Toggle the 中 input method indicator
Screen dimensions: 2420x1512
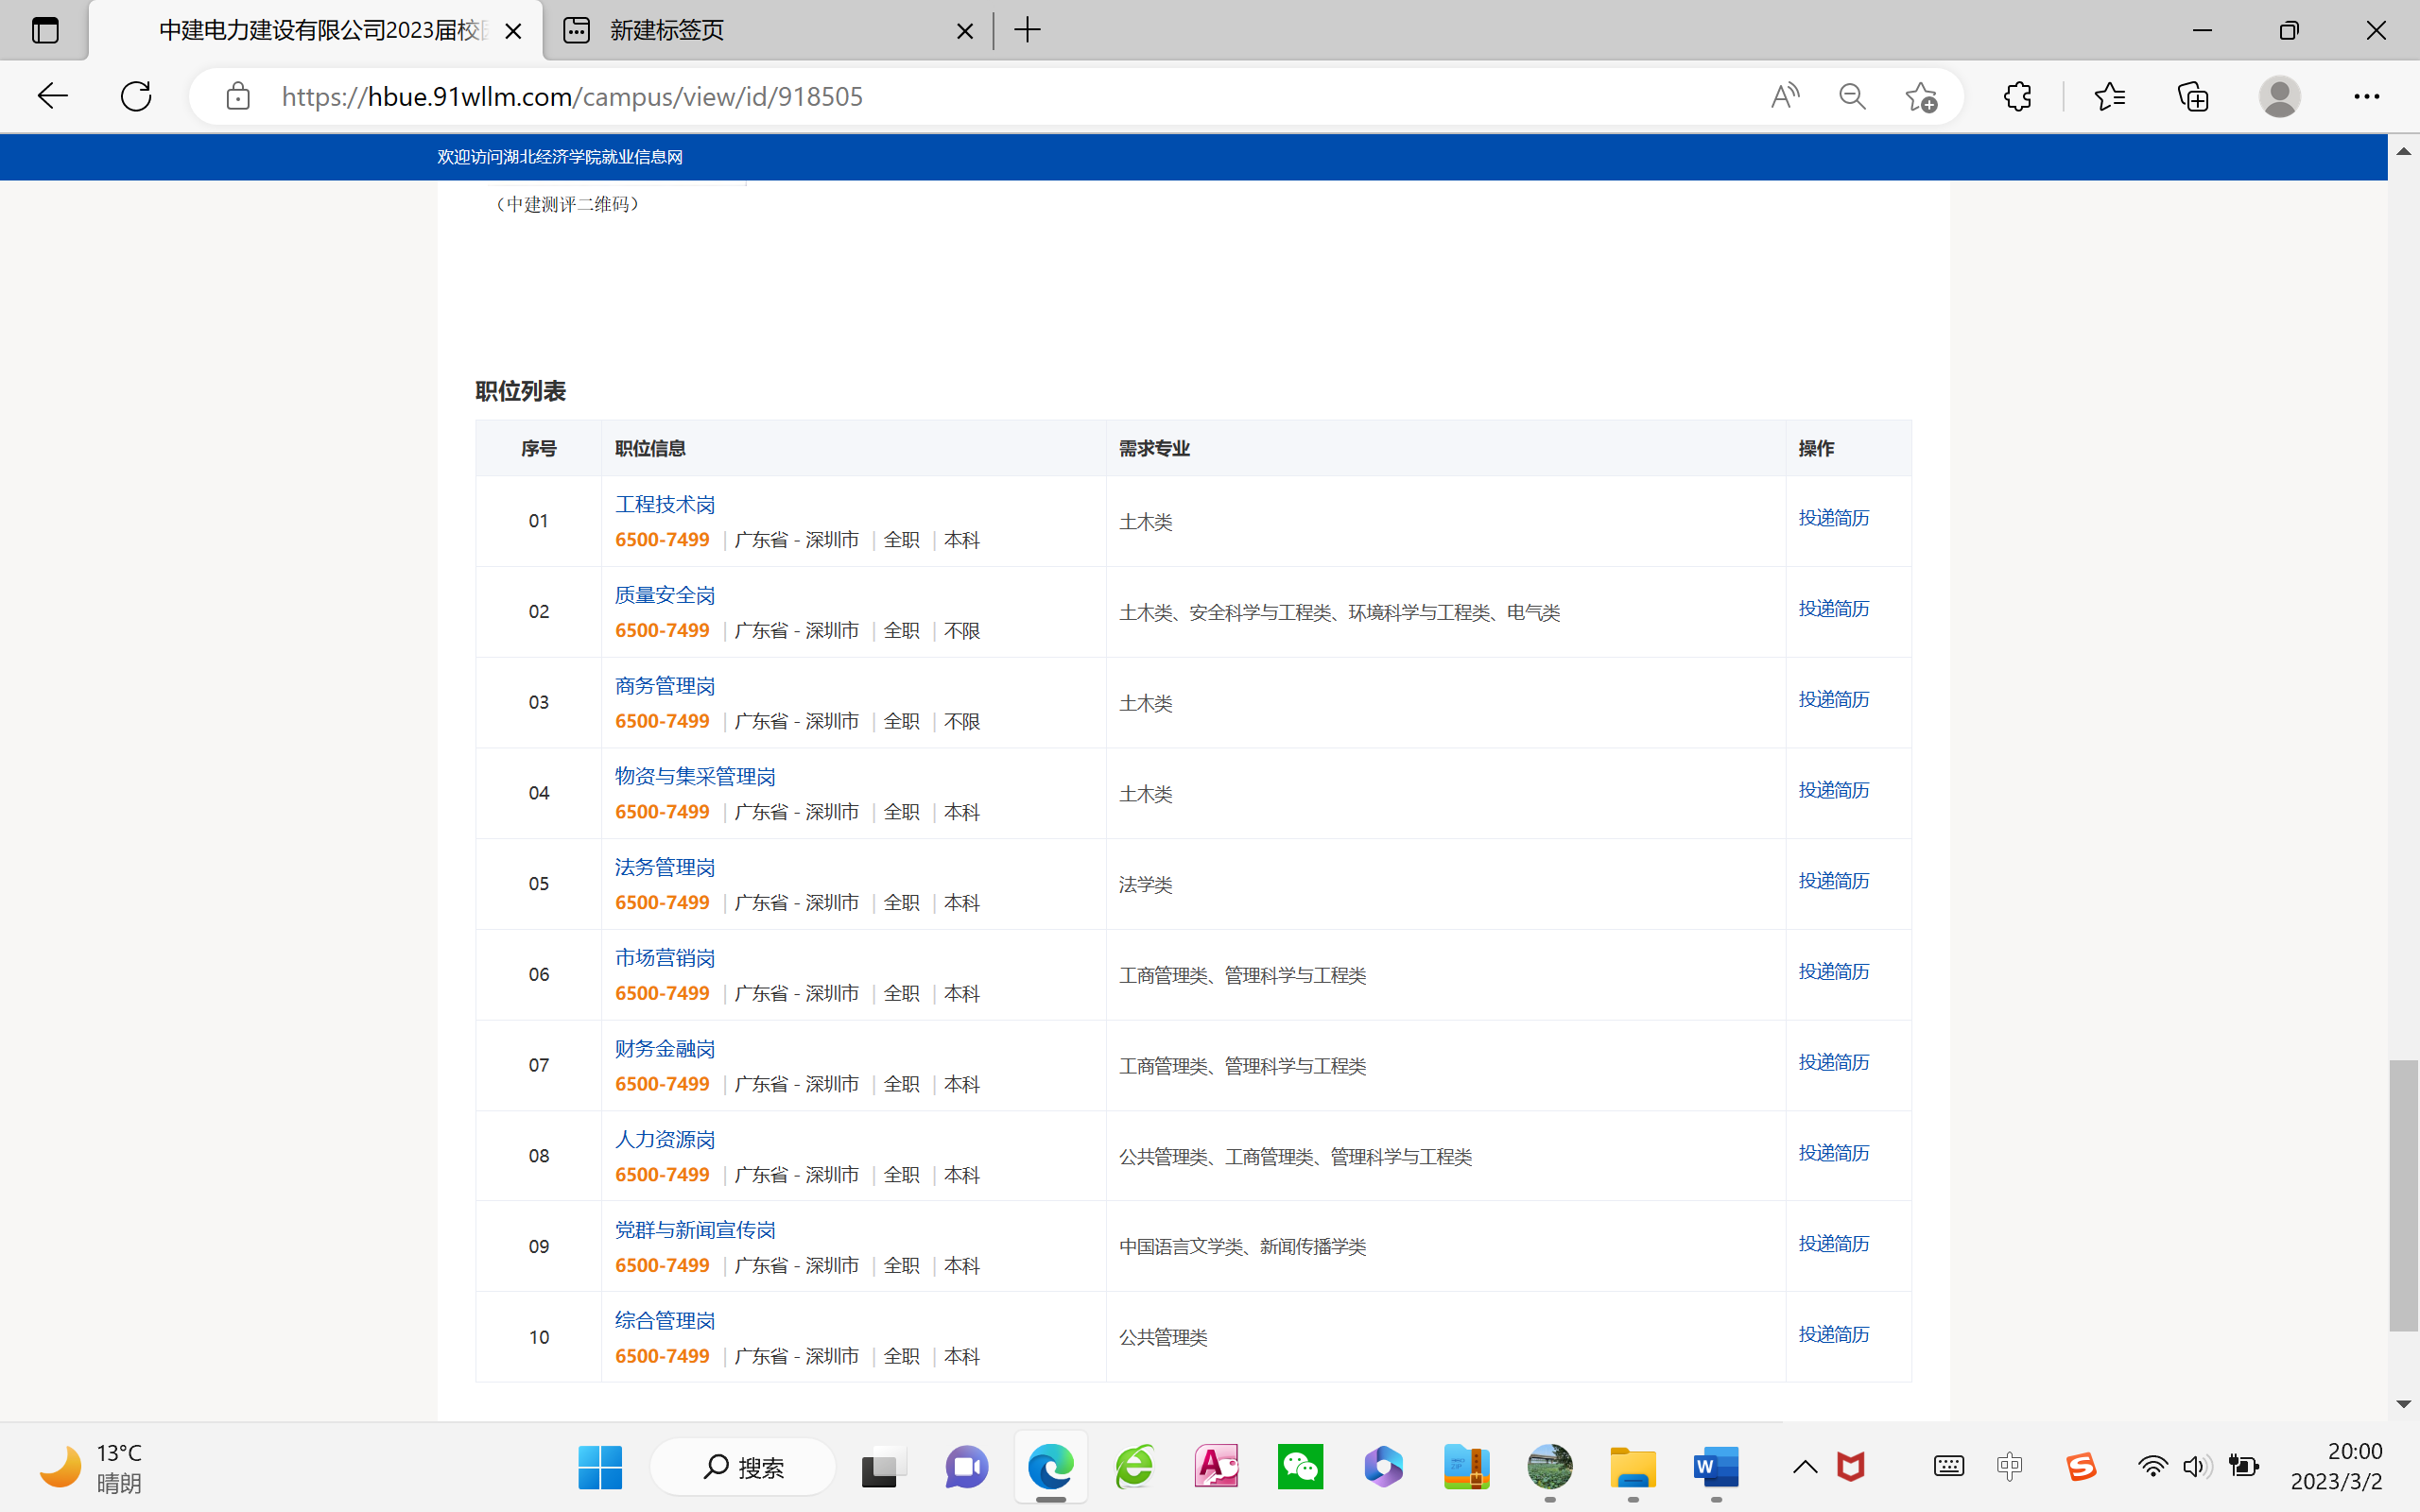point(2009,1467)
